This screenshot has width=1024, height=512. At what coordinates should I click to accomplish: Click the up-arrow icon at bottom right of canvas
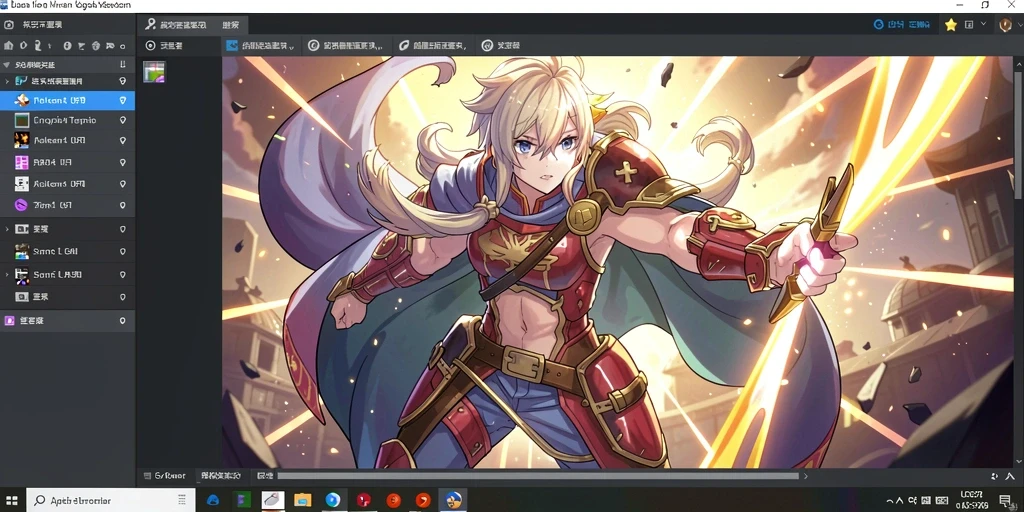click(1008, 477)
